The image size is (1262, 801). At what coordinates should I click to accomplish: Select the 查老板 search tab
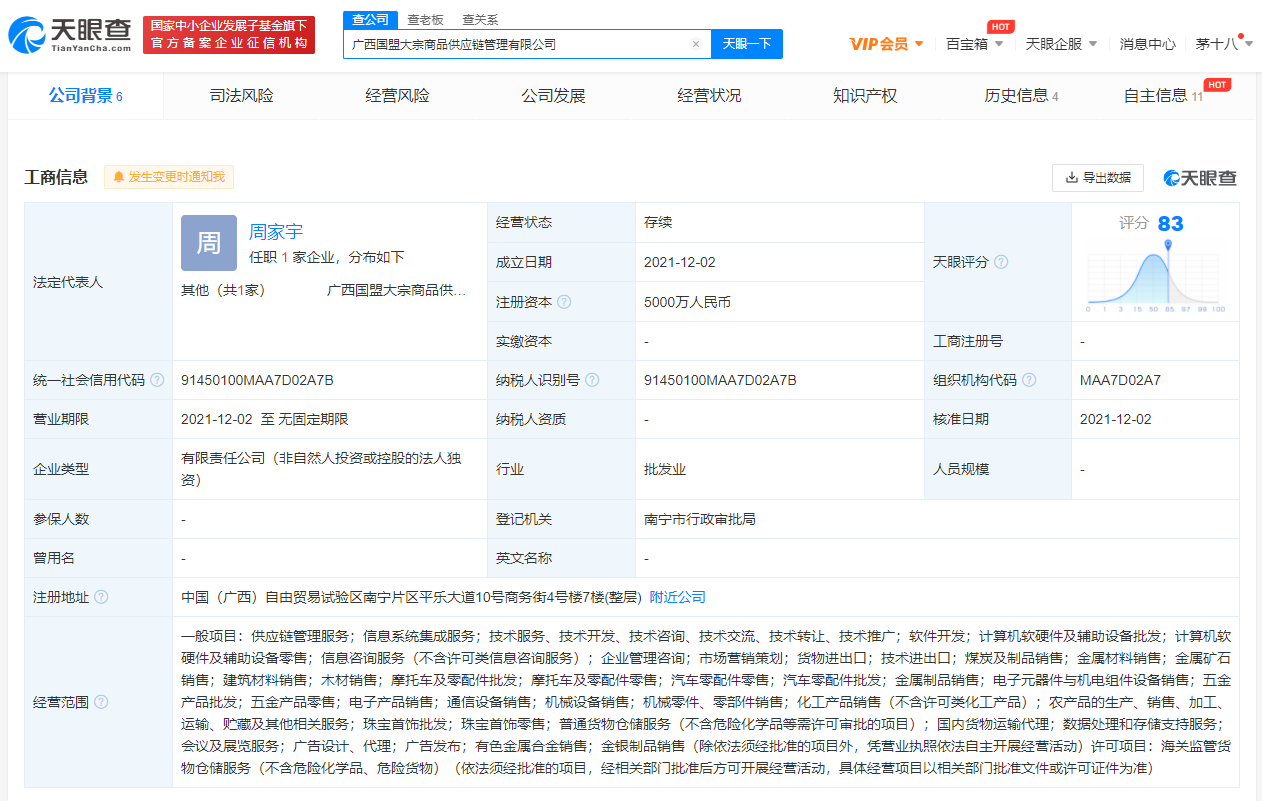click(425, 19)
